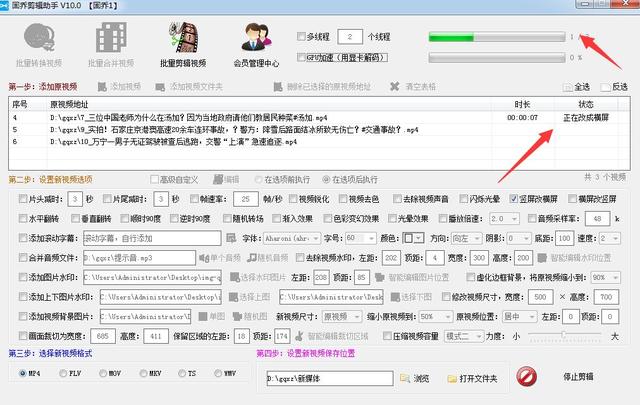Image resolution: width=640 pixels, height=405 pixels.
Task: Open the 新视频尺寸 dropdown
Action: pyautogui.click(x=342, y=316)
